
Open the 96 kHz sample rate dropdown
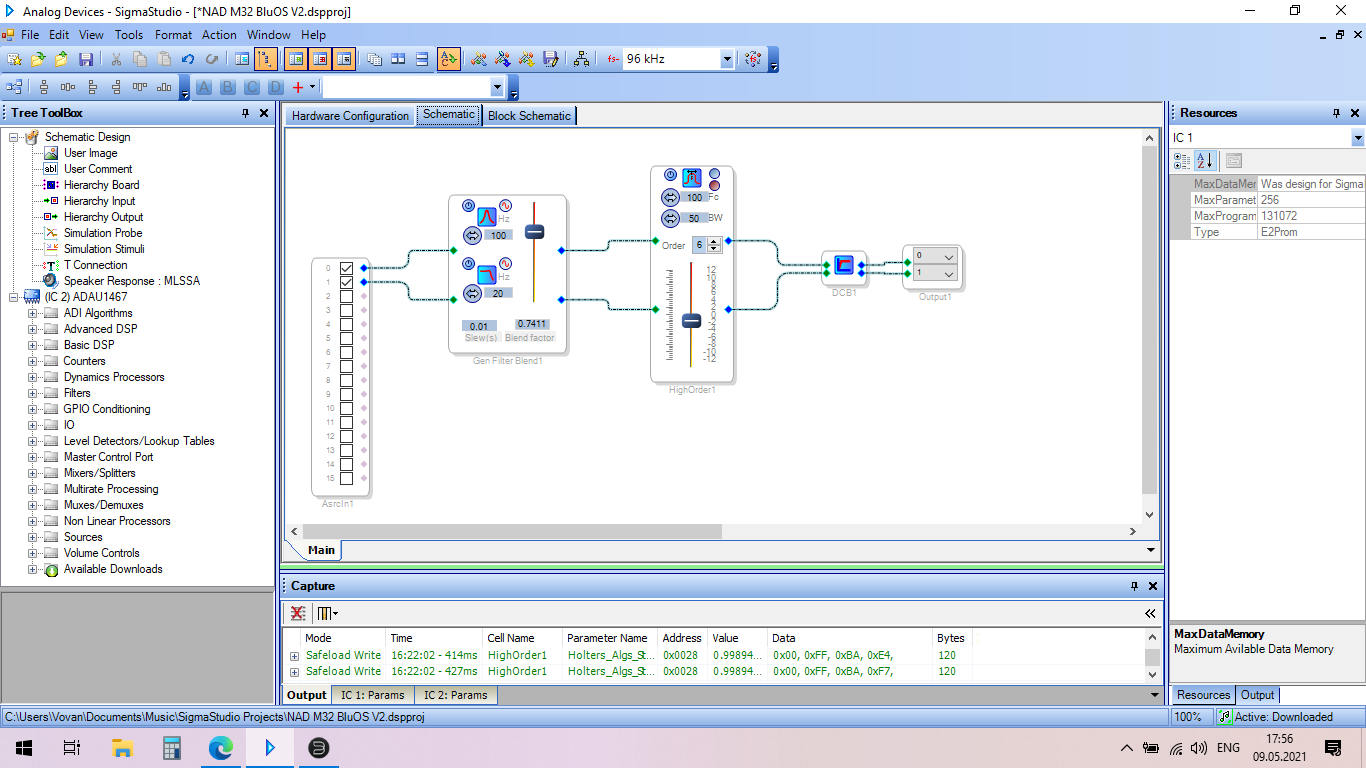pos(727,59)
